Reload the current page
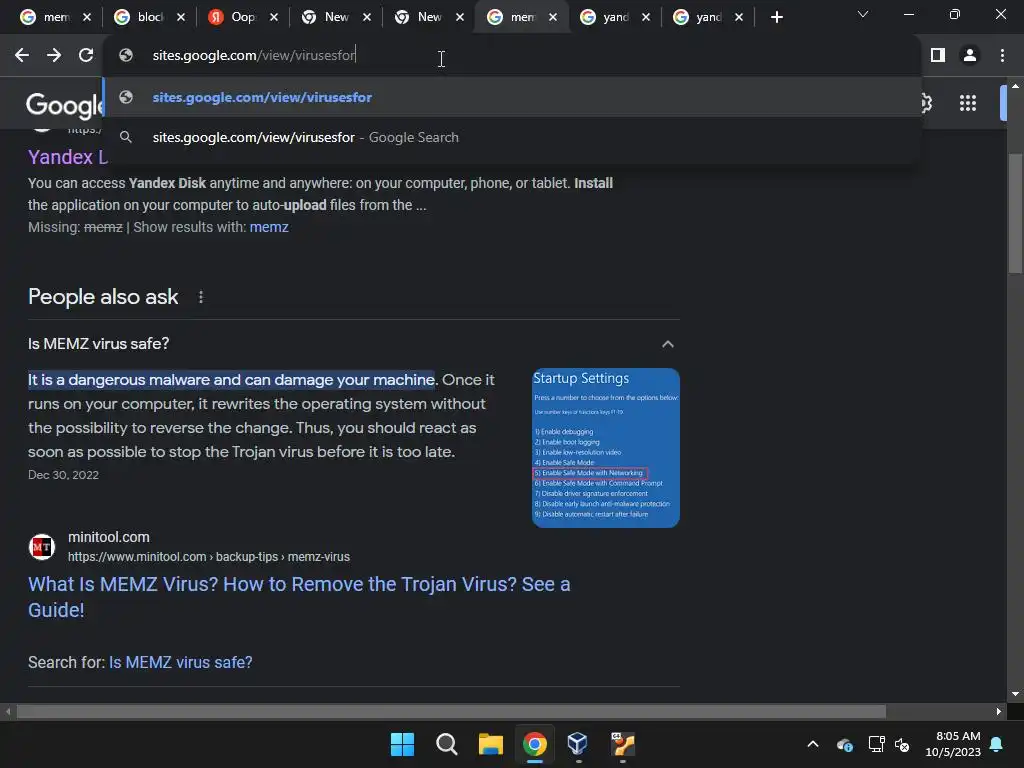The height and width of the screenshot is (768, 1024). click(86, 56)
